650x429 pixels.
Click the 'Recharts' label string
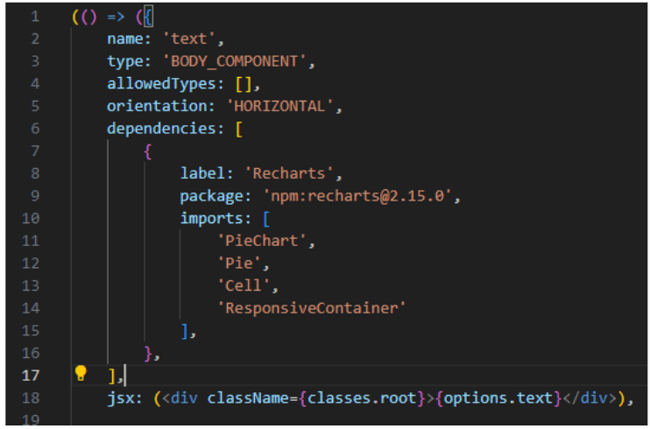pyautogui.click(x=289, y=174)
